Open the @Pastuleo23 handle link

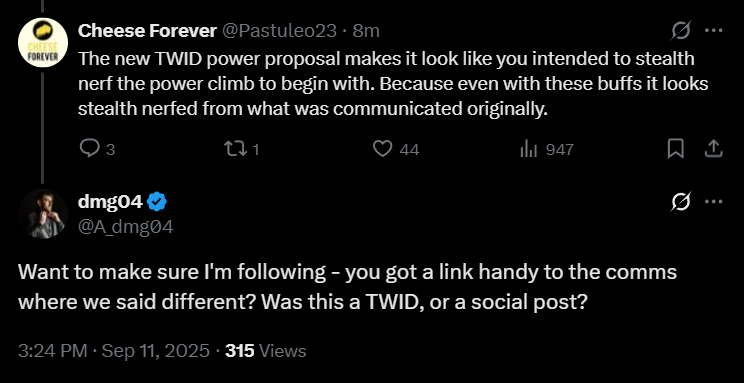(x=279, y=31)
